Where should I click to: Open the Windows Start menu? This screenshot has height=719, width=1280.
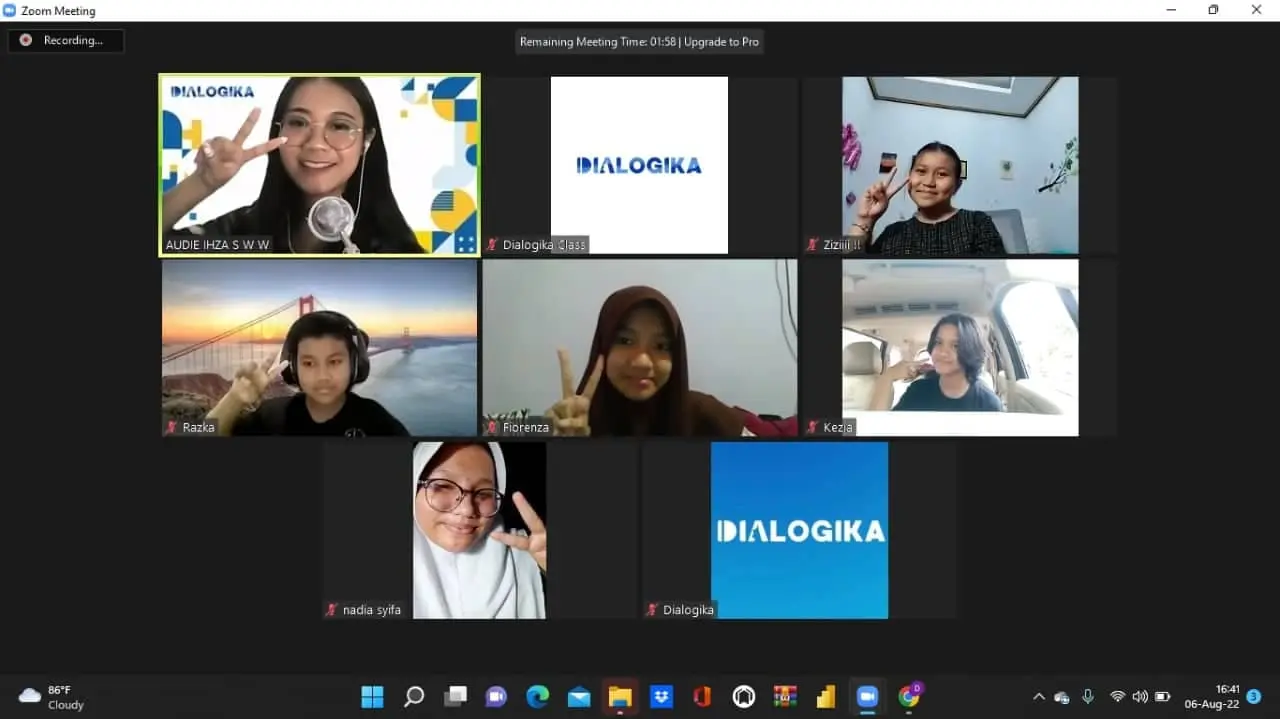372,697
